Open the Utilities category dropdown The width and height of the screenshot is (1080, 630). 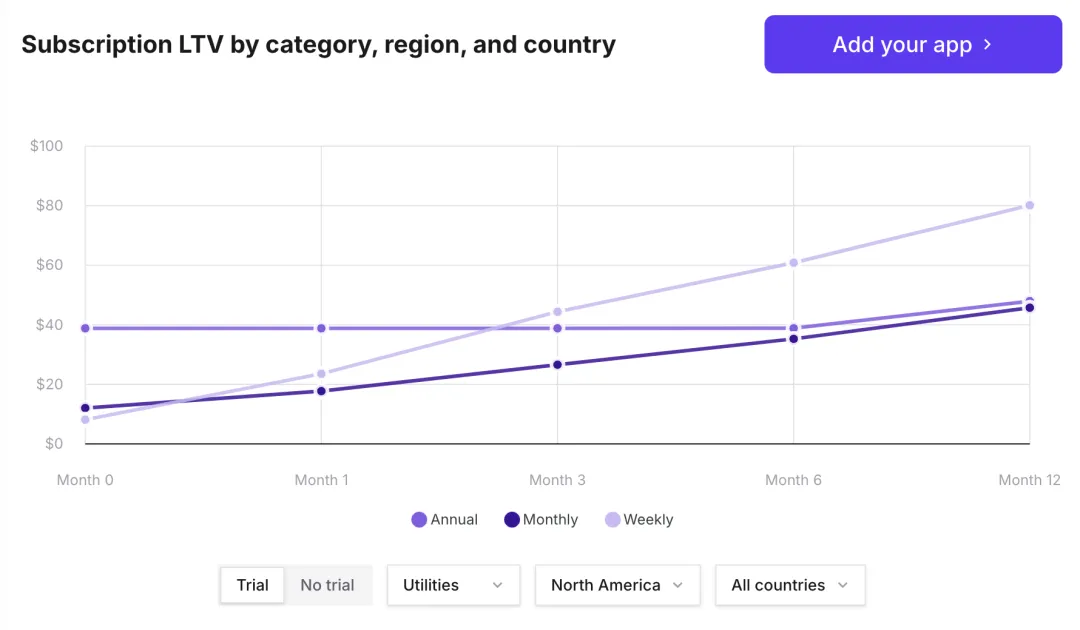453,585
